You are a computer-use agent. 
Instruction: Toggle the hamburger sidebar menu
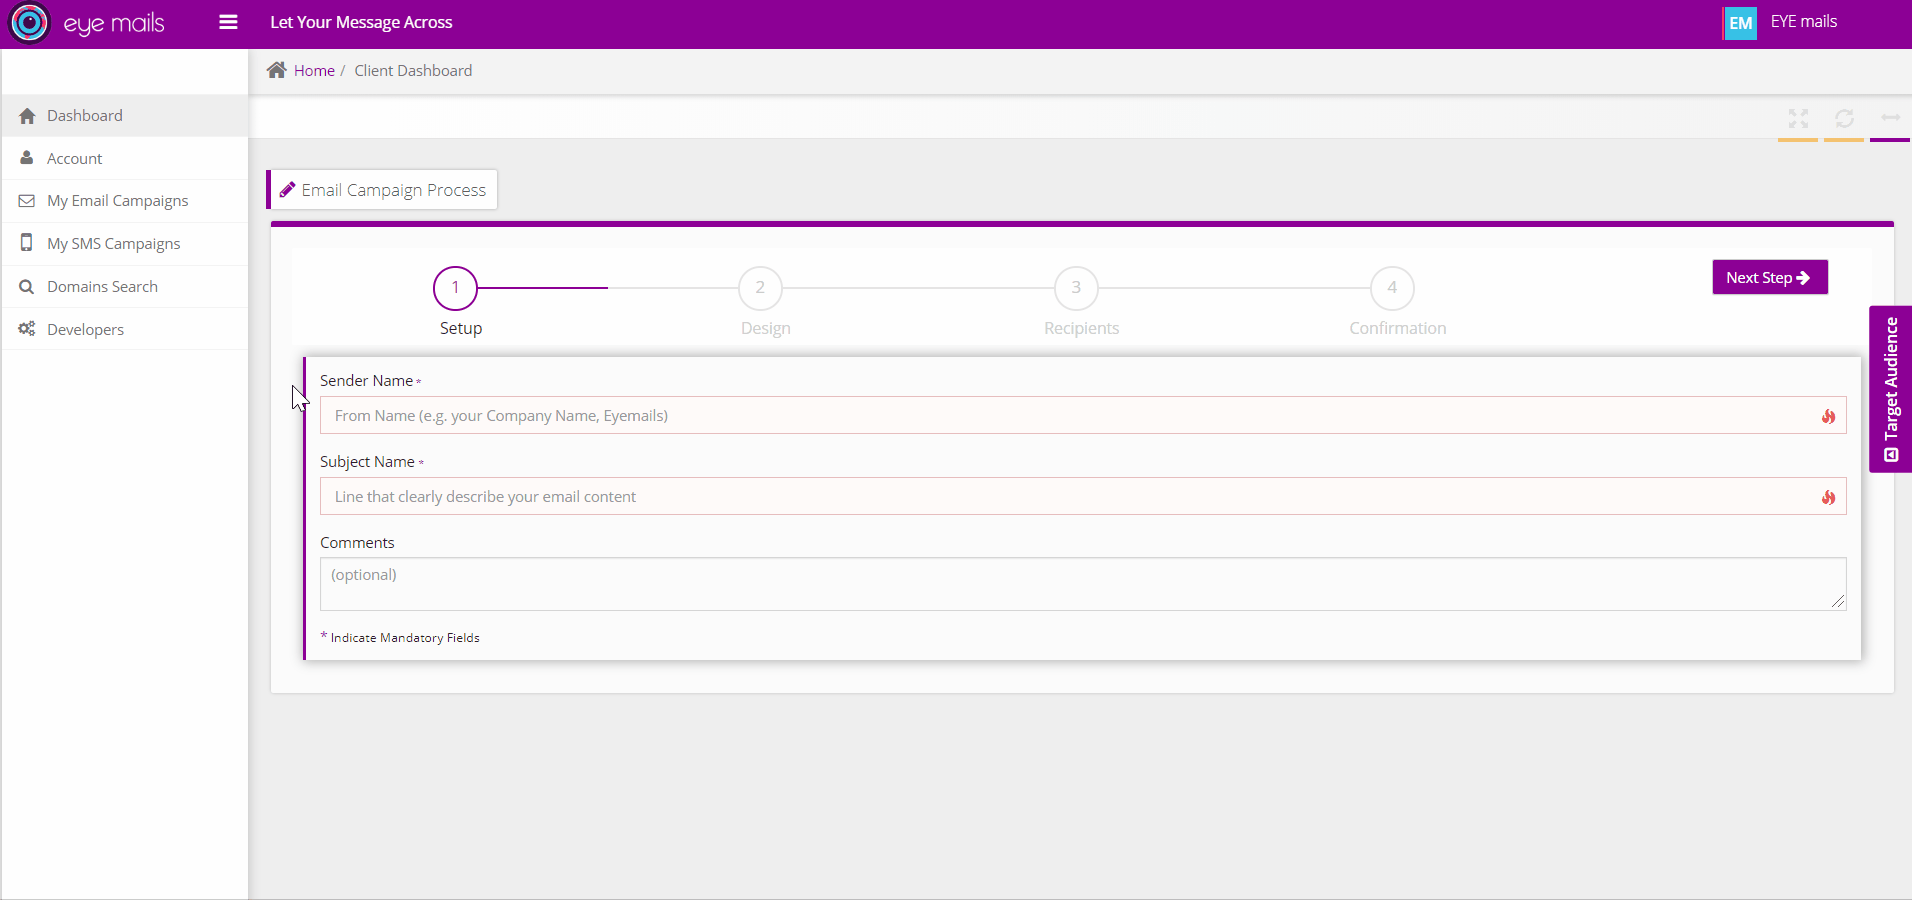pyautogui.click(x=228, y=22)
